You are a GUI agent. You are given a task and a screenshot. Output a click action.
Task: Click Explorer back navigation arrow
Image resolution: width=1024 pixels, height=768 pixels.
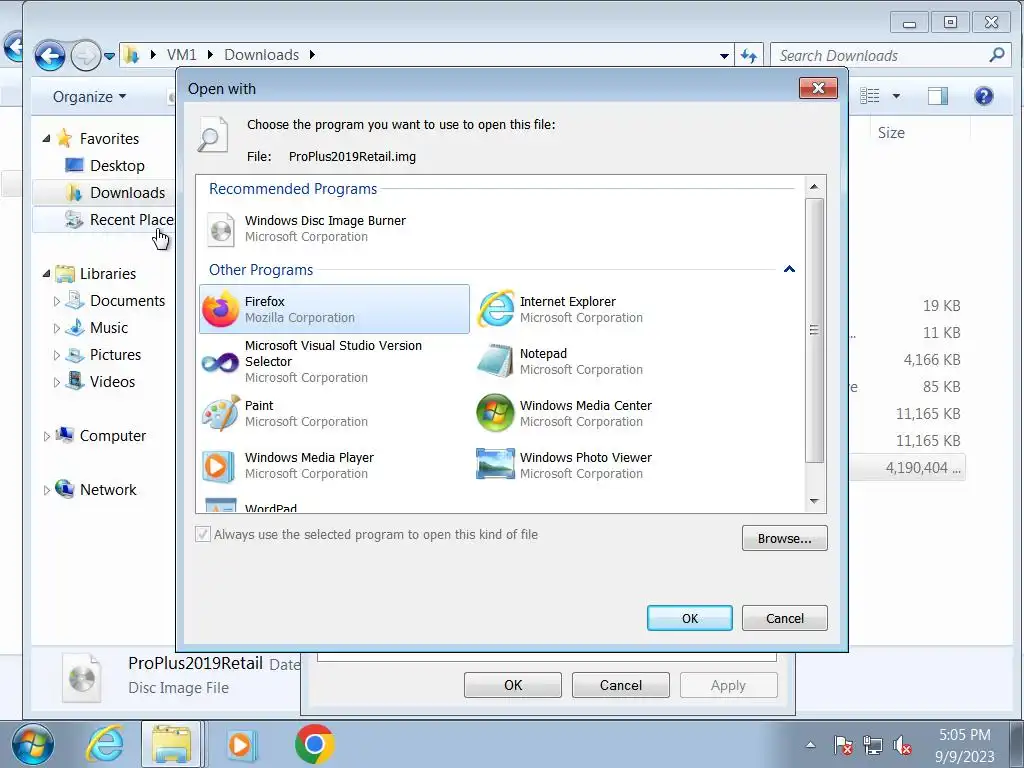[50, 56]
